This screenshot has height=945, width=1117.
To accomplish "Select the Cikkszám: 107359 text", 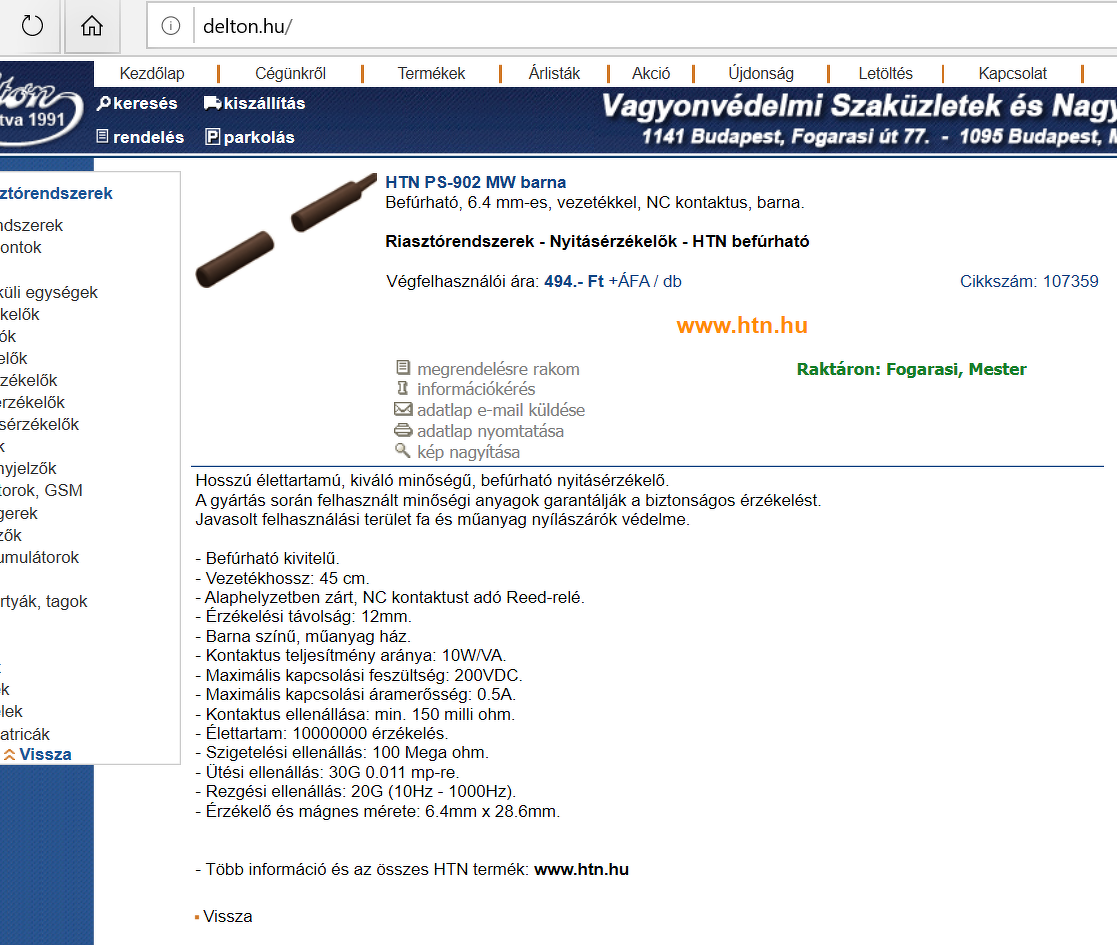I will 1029,281.
